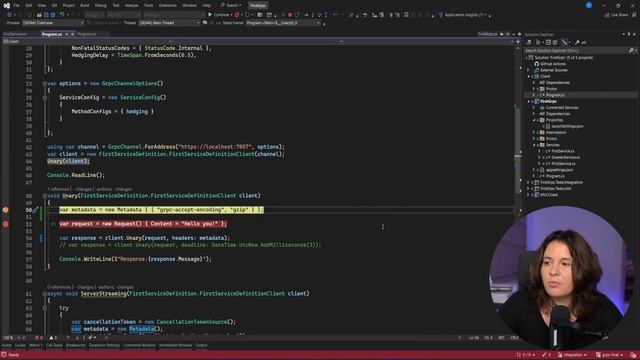Click the Save All icon in toolbar
The image size is (640, 360).
(x=53, y=15)
